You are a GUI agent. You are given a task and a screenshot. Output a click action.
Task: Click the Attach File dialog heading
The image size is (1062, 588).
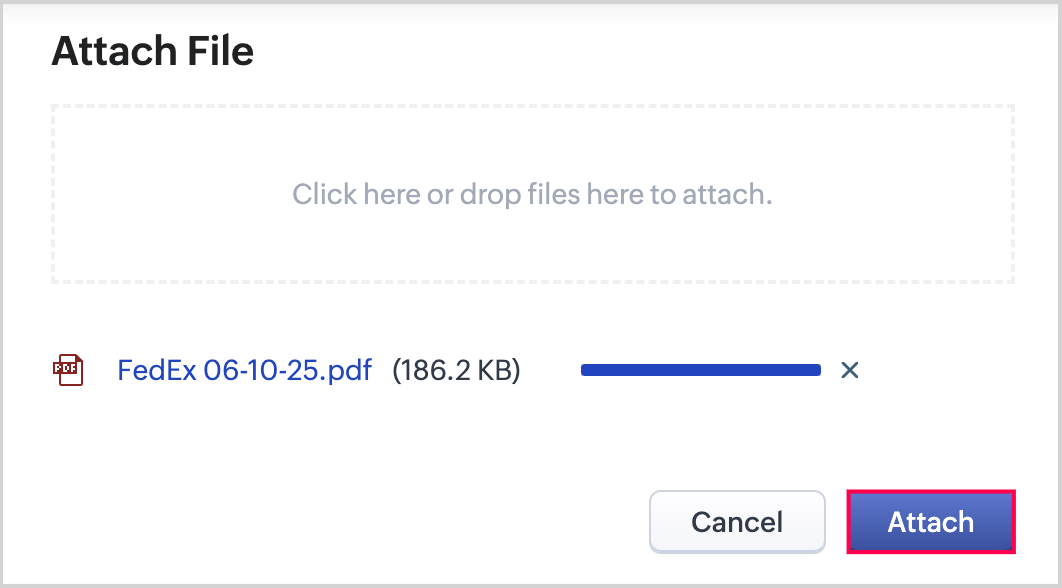(x=153, y=50)
